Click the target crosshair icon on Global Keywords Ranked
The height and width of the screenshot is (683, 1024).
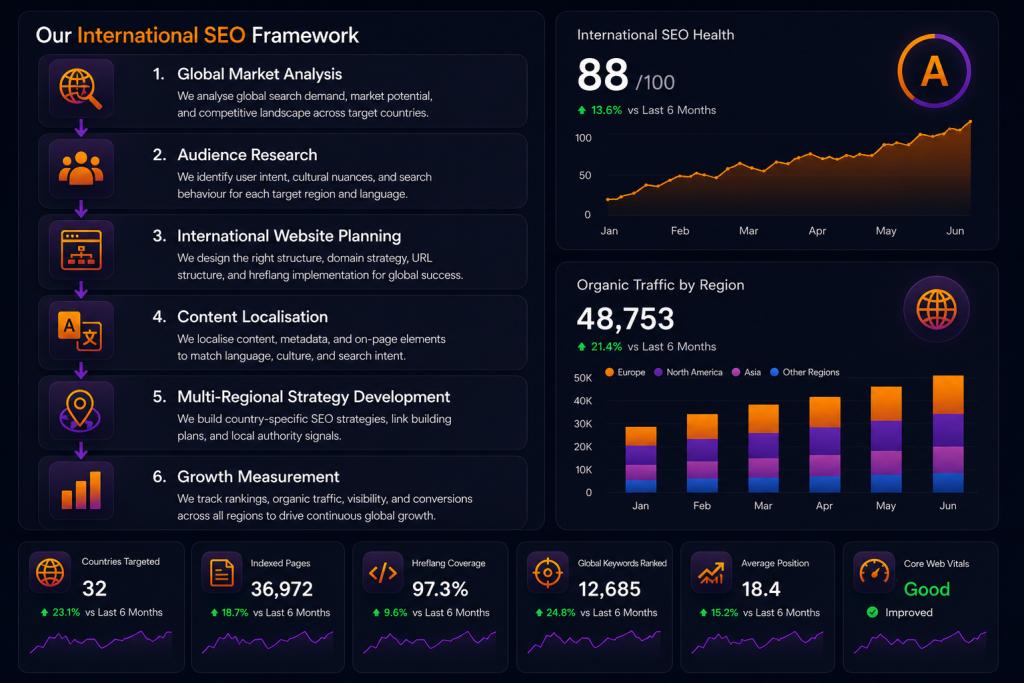coord(547,573)
